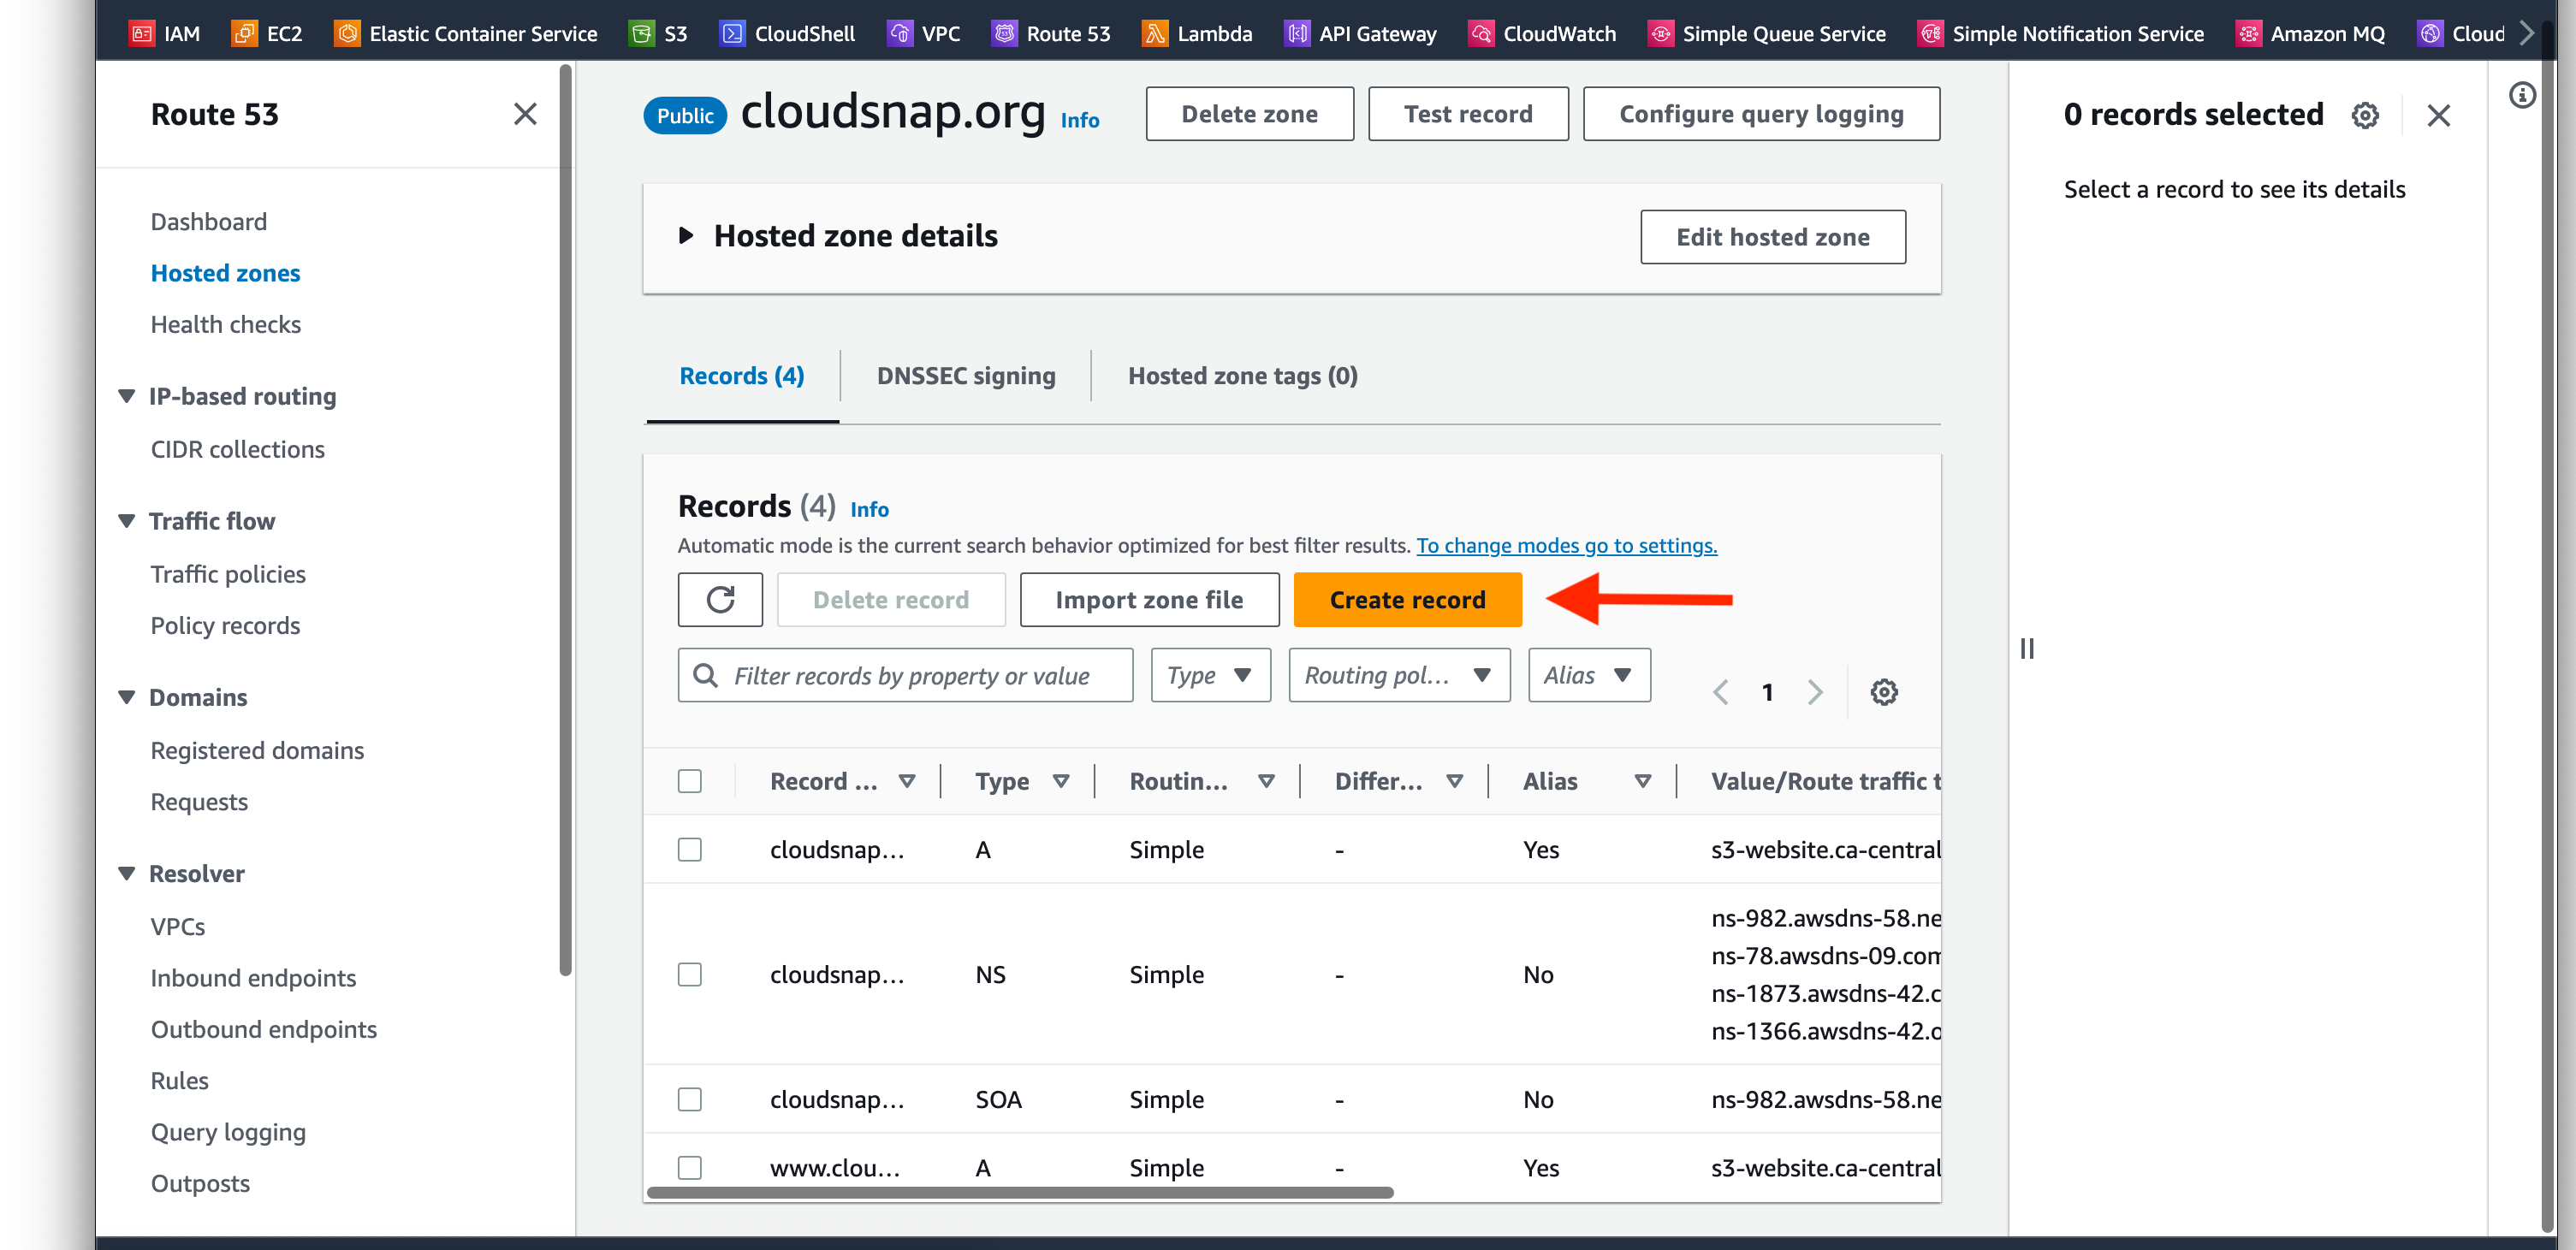The height and width of the screenshot is (1250, 2576).
Task: Select the NS record checkbox
Action: (690, 974)
